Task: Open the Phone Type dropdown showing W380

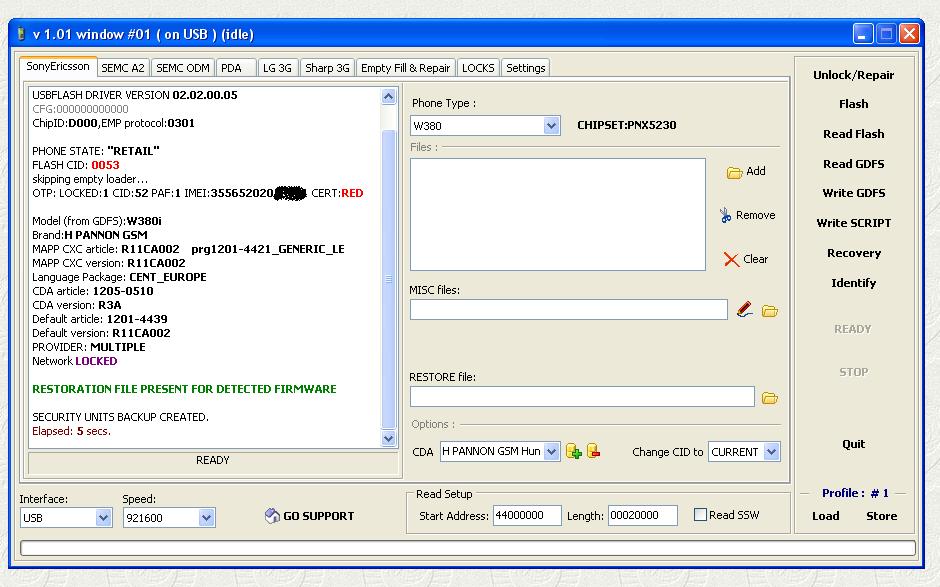Action: [486, 126]
